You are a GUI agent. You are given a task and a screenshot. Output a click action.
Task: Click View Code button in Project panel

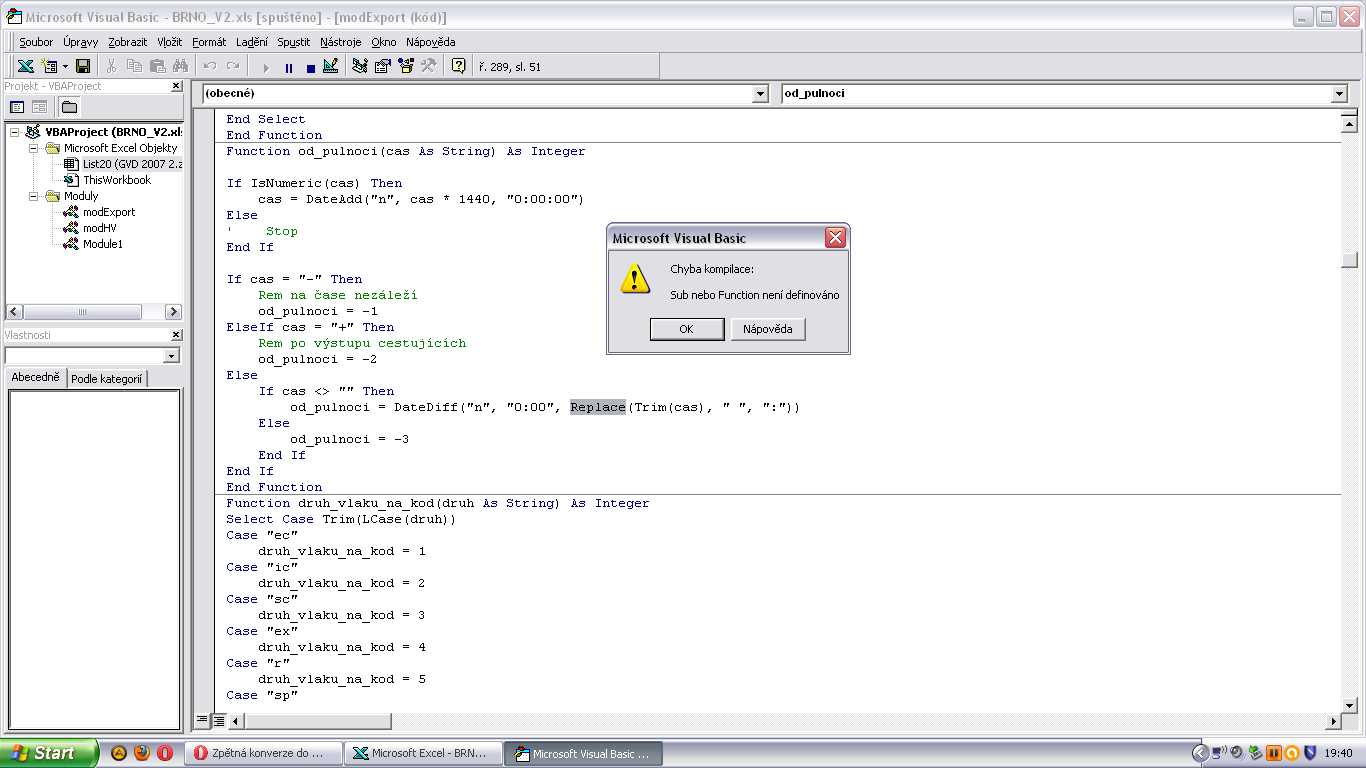point(17,107)
